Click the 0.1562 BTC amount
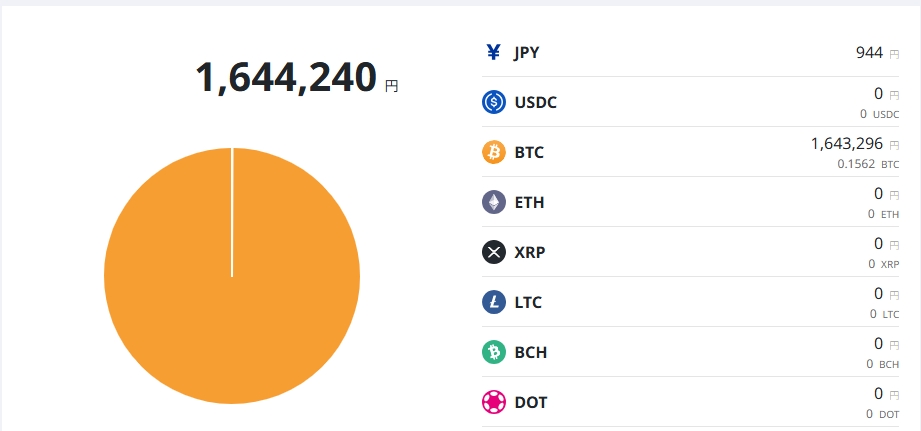The height and width of the screenshot is (431, 921). [859, 164]
